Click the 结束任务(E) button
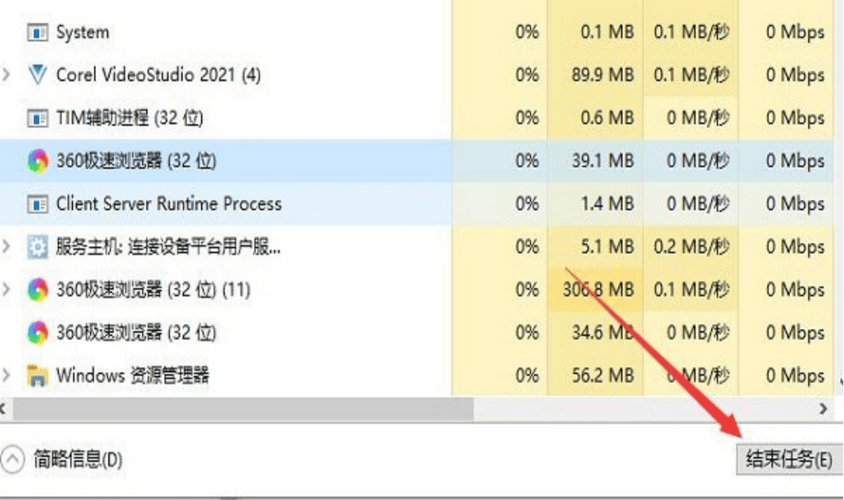 789,460
